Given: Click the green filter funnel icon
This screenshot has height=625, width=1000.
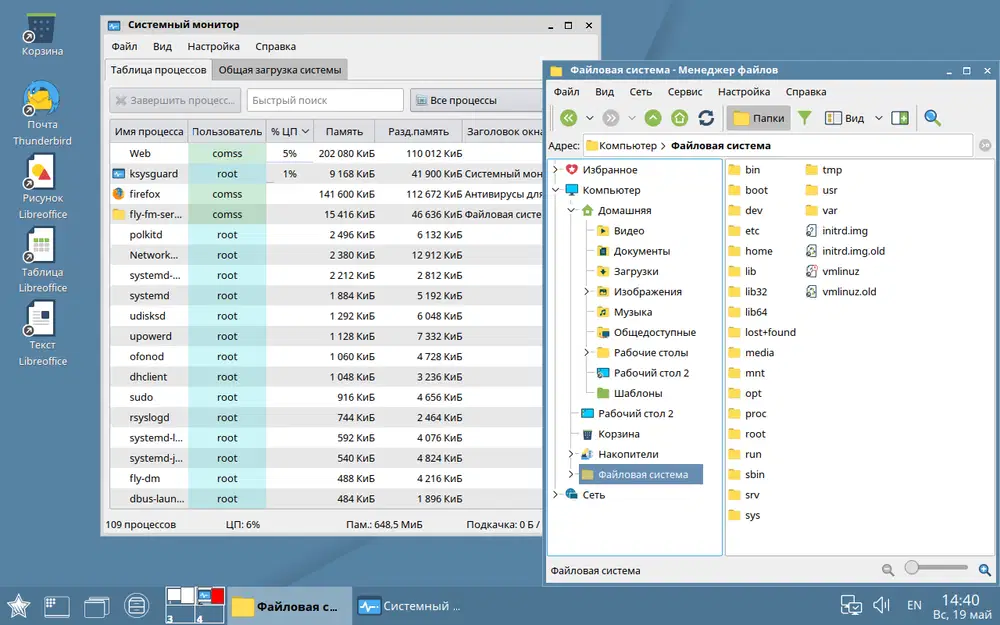Looking at the screenshot, I should click(x=804, y=118).
